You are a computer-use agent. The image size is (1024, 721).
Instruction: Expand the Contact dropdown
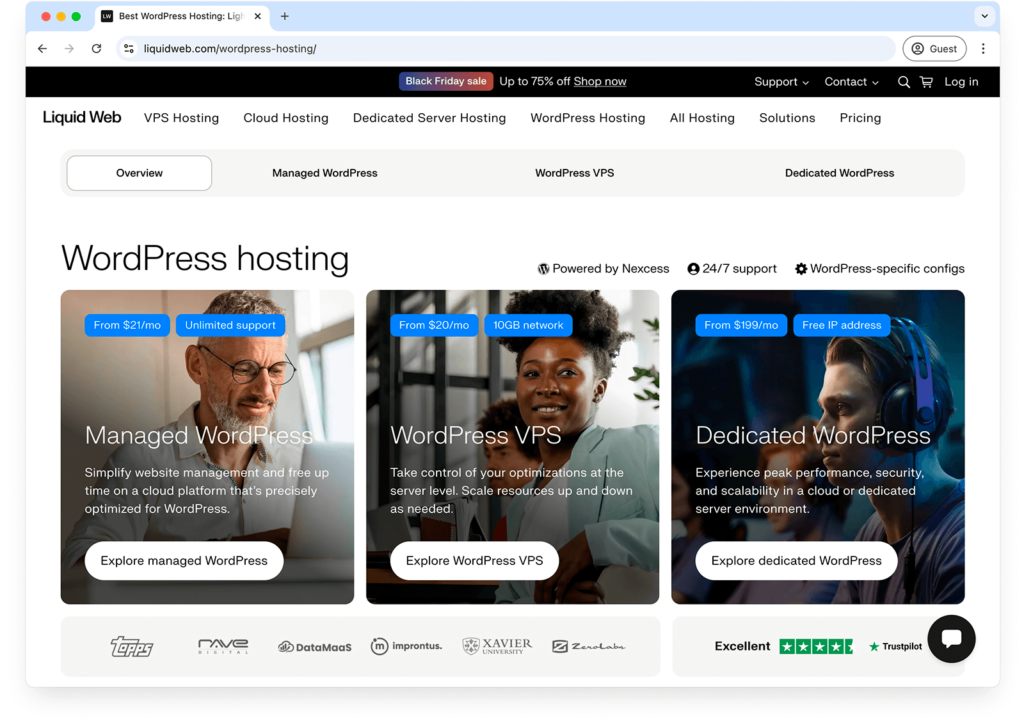[x=851, y=82]
